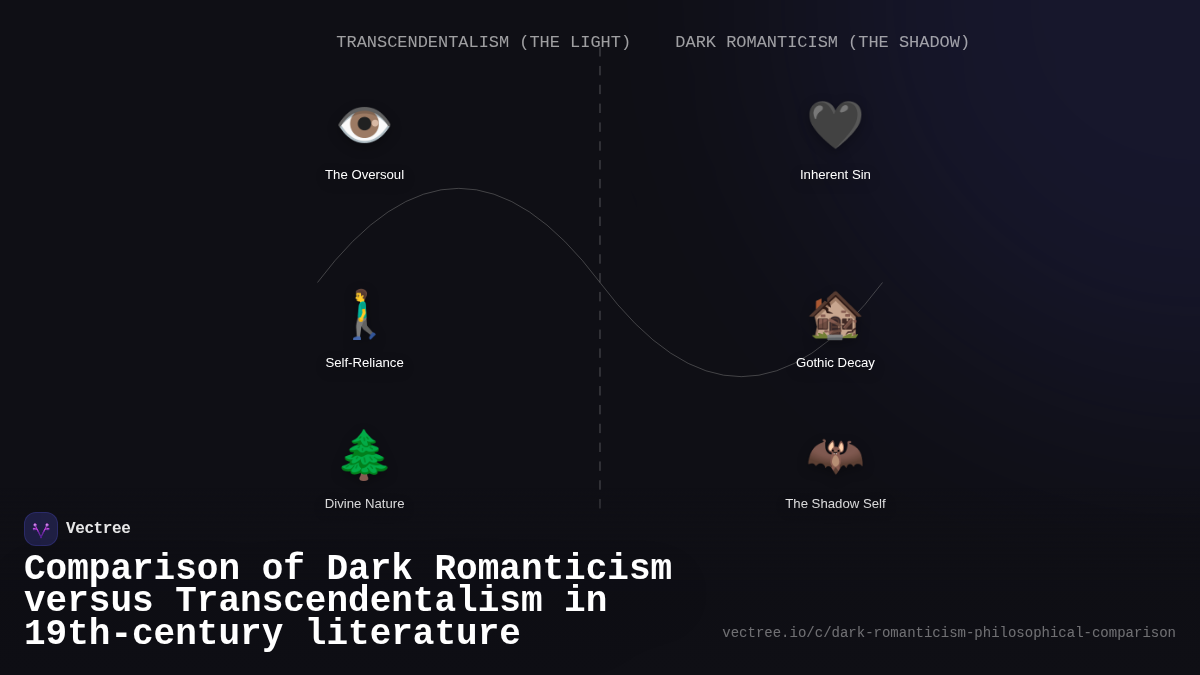Click the Vectree brand name text

(x=98, y=528)
